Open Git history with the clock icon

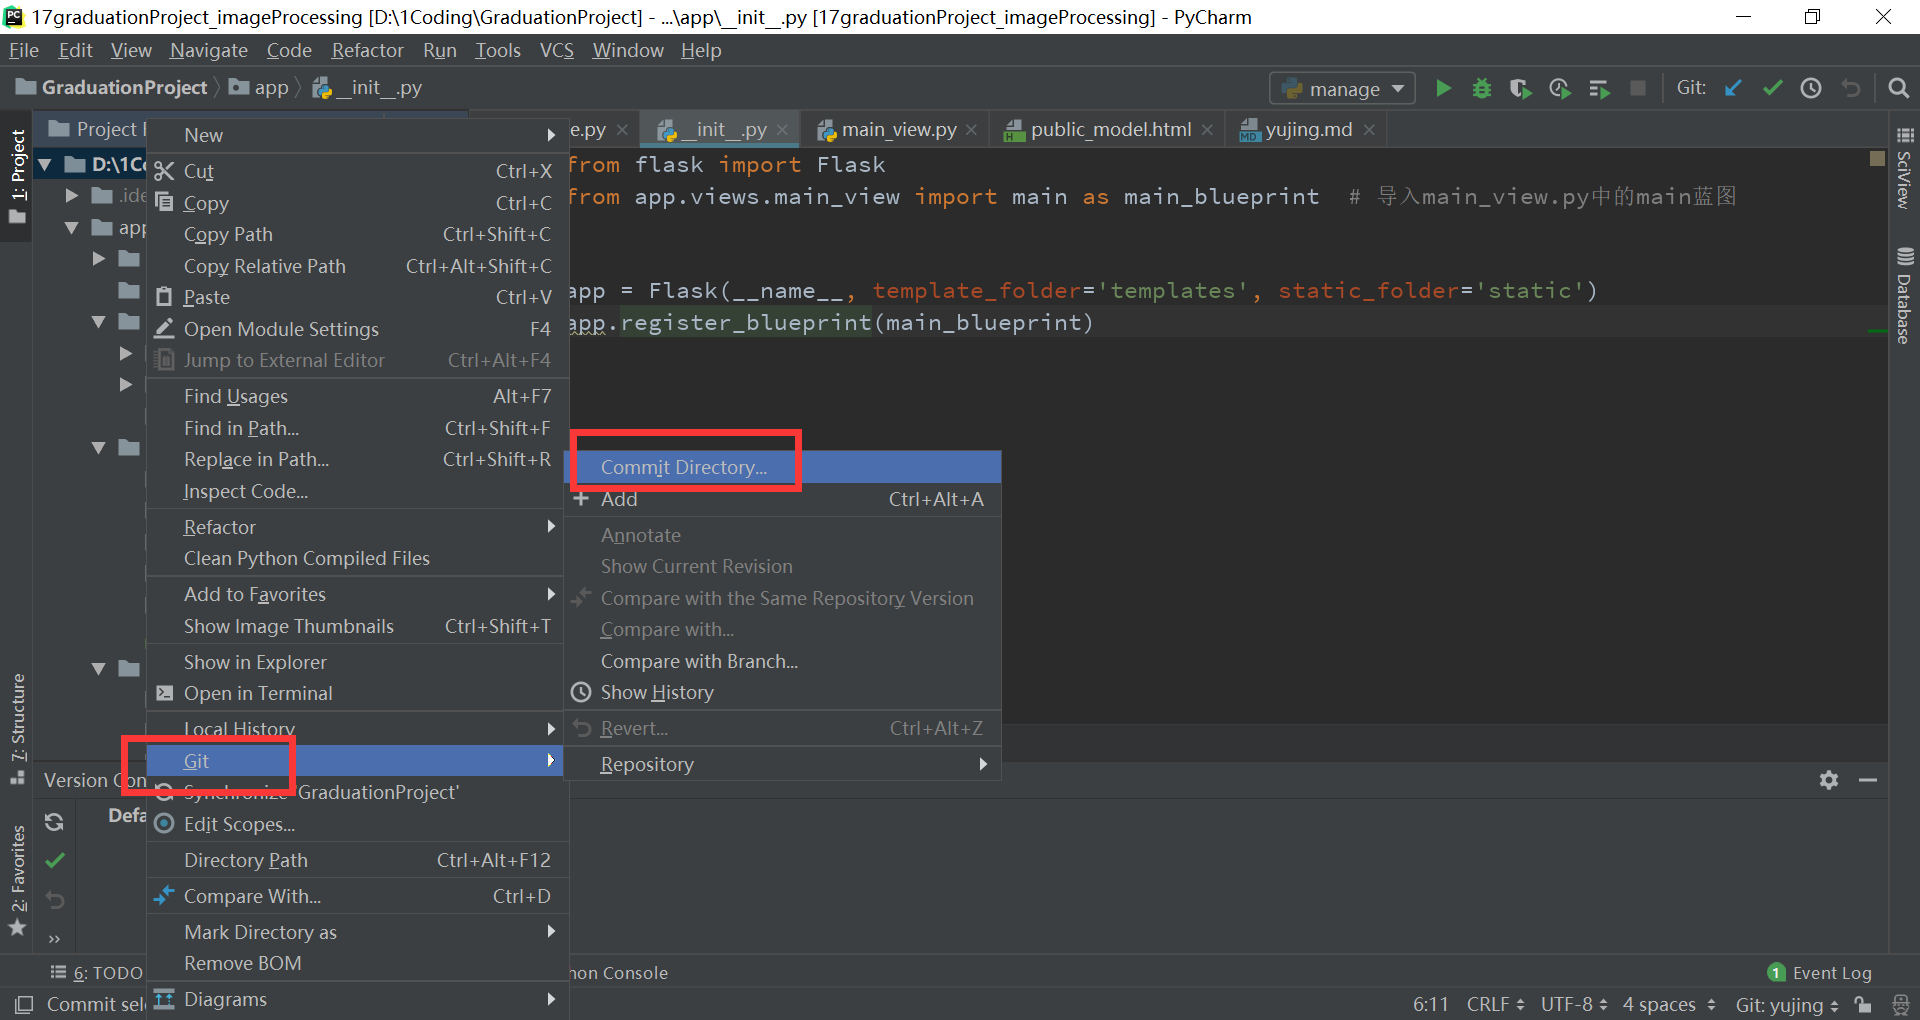coord(1810,88)
